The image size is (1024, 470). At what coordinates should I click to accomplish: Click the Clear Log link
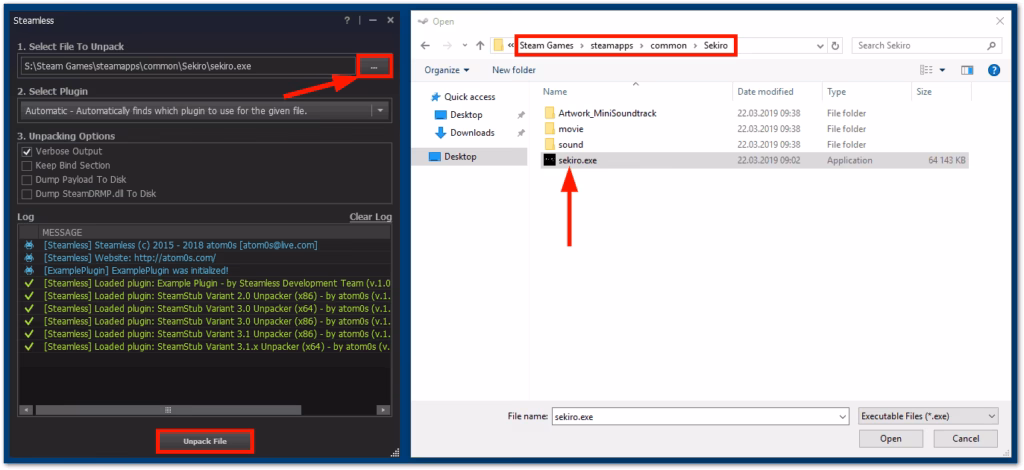370,217
